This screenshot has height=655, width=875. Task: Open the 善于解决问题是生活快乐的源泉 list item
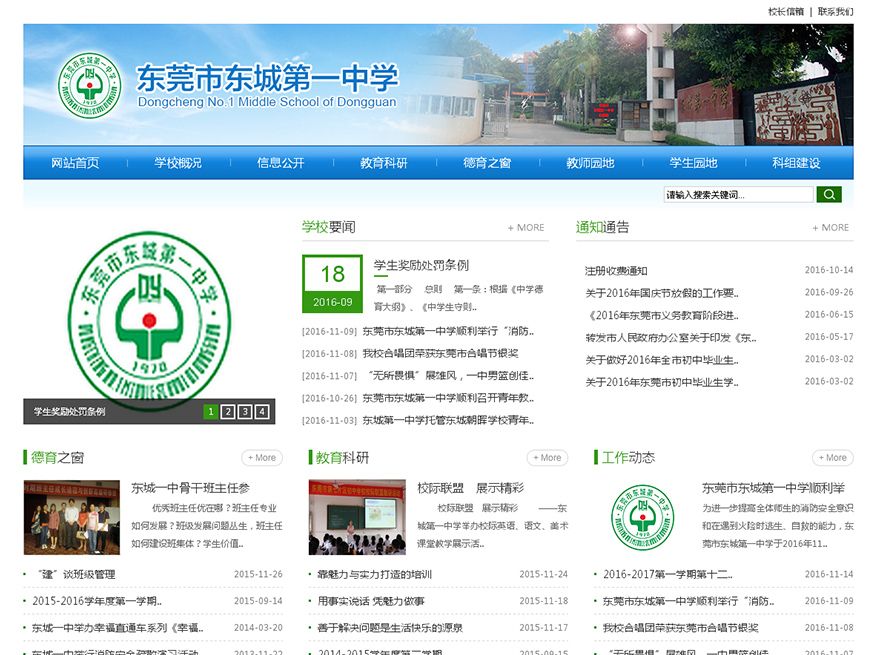coord(390,628)
